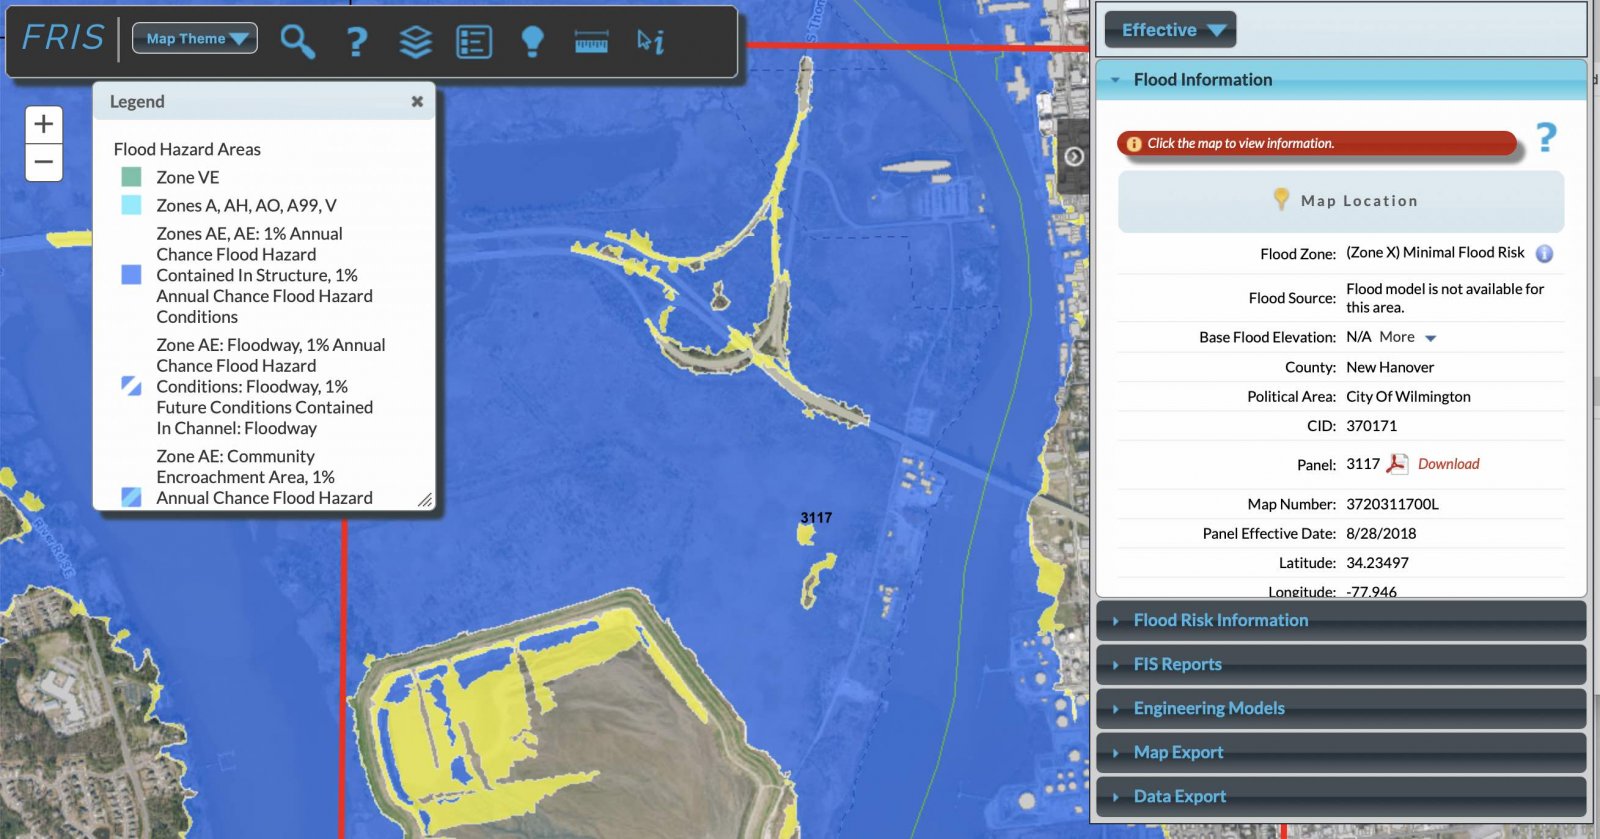Click the lightbulb icon in toolbar
This screenshot has height=839, width=1600.
pos(532,41)
